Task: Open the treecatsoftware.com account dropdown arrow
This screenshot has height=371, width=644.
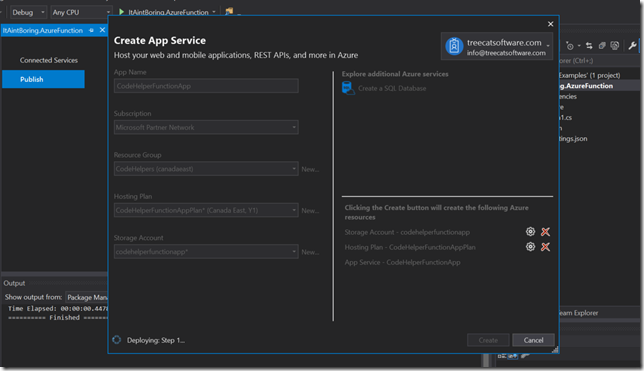Action: 548,46
